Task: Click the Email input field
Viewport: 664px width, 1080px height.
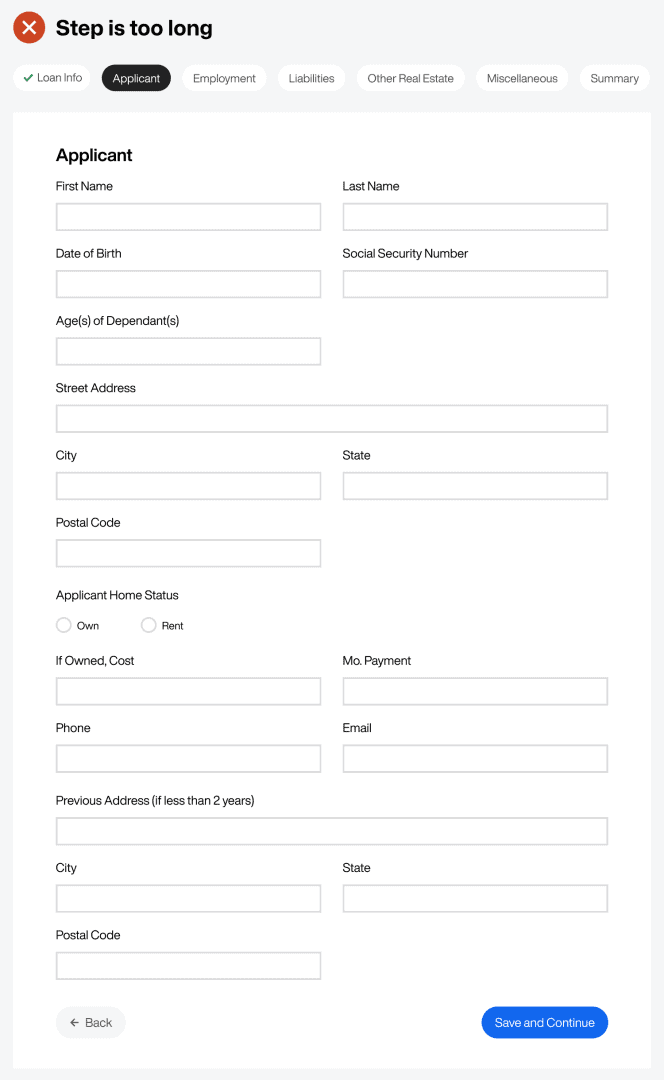Action: 475,759
